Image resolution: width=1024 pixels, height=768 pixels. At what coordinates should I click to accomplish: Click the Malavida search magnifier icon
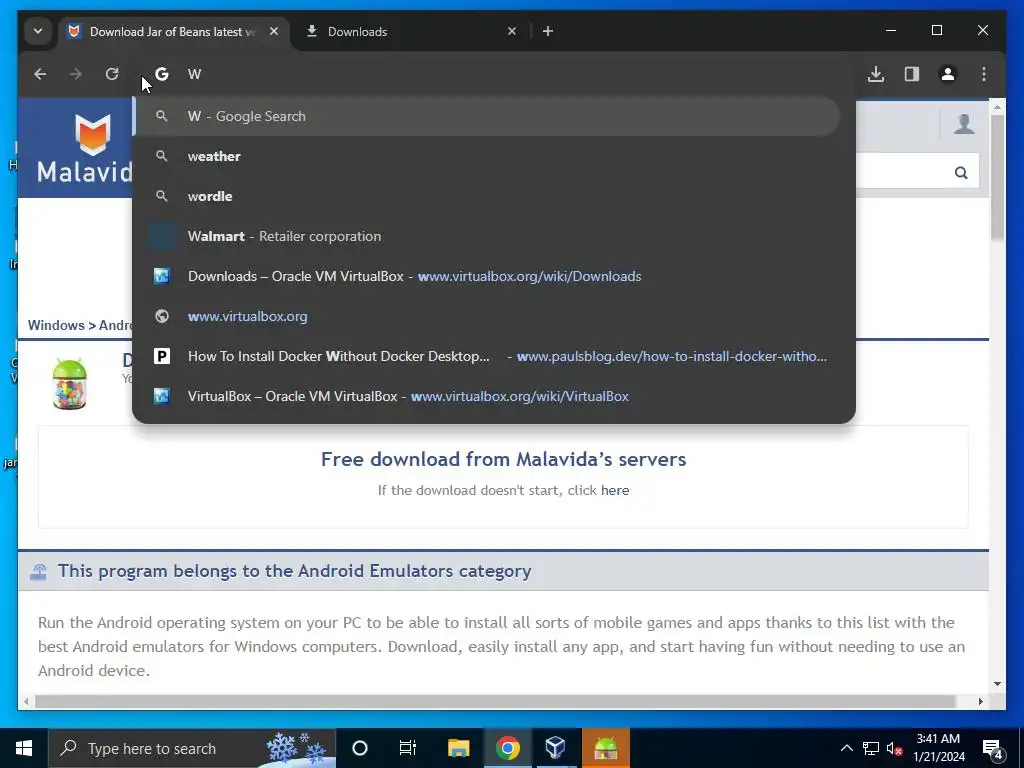(x=961, y=172)
